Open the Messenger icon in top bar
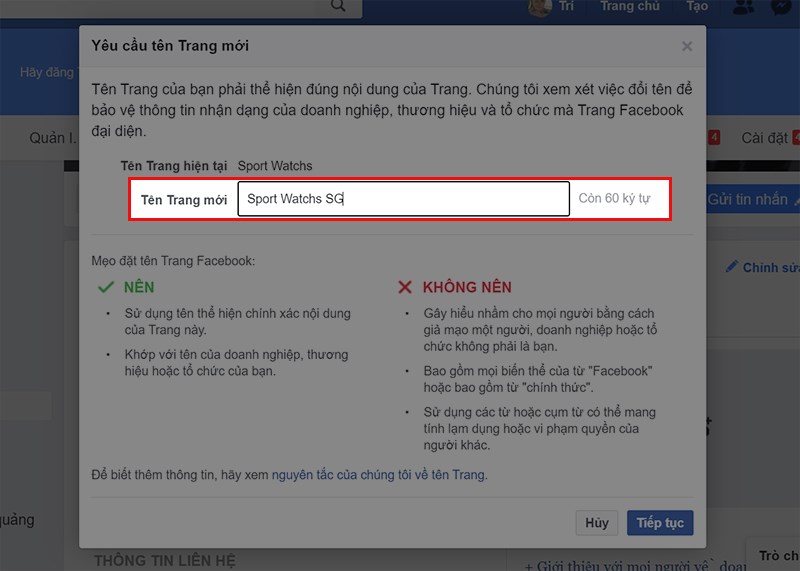 click(x=781, y=7)
